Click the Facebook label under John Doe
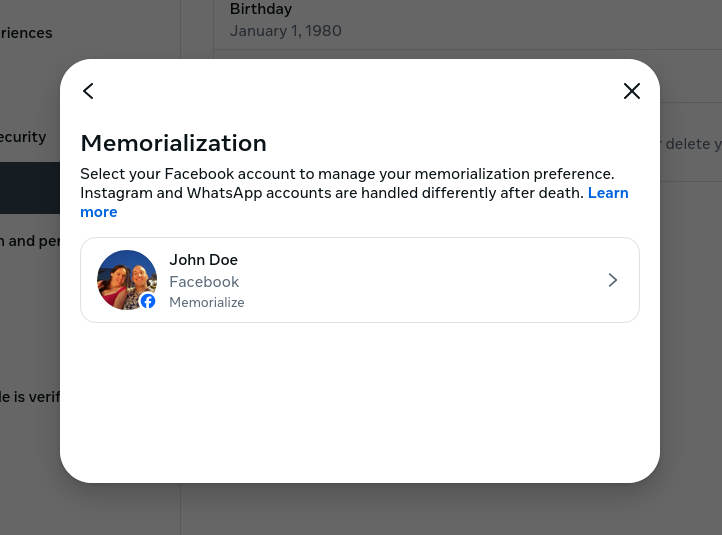Image resolution: width=722 pixels, height=535 pixels. coord(204,282)
